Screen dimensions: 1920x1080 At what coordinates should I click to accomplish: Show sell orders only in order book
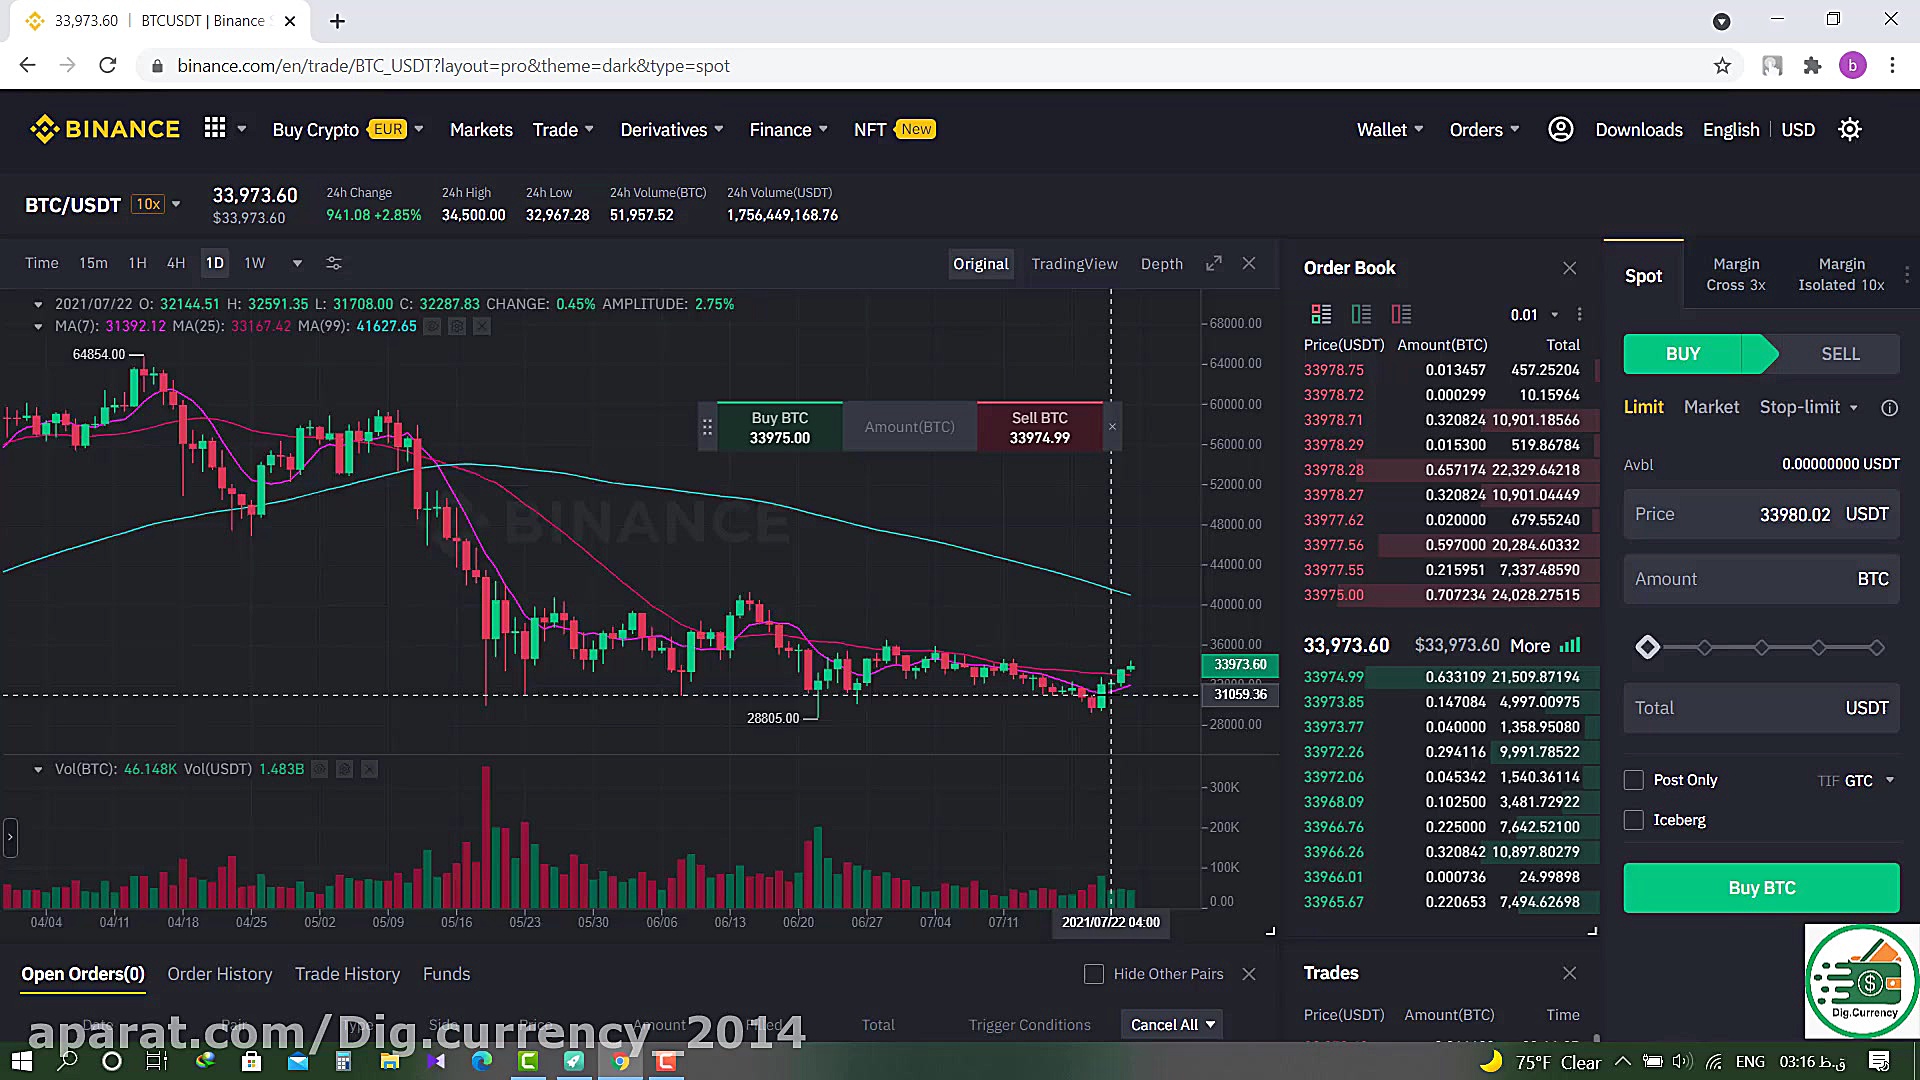(1401, 314)
